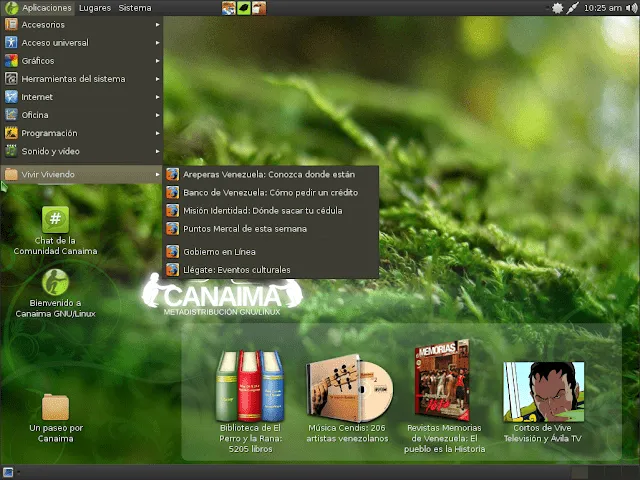Expand the Sonido y vídeo submenu
The height and width of the screenshot is (480, 640).
[x=82, y=151]
